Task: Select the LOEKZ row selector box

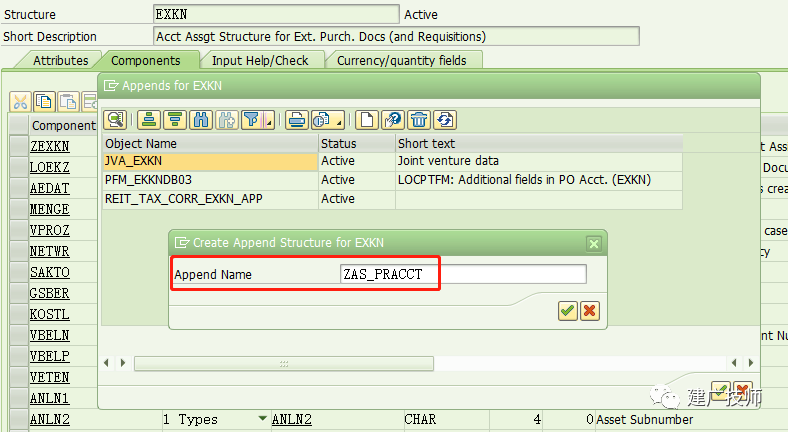Action: [x=19, y=167]
